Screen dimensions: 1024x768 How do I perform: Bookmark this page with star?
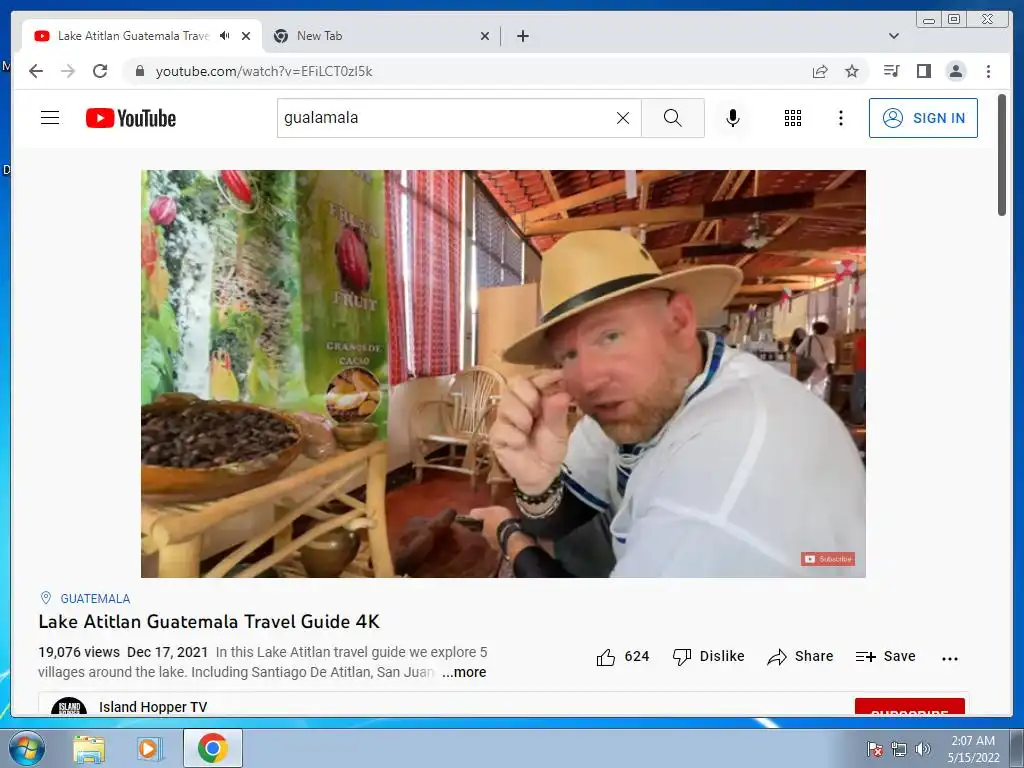click(852, 71)
